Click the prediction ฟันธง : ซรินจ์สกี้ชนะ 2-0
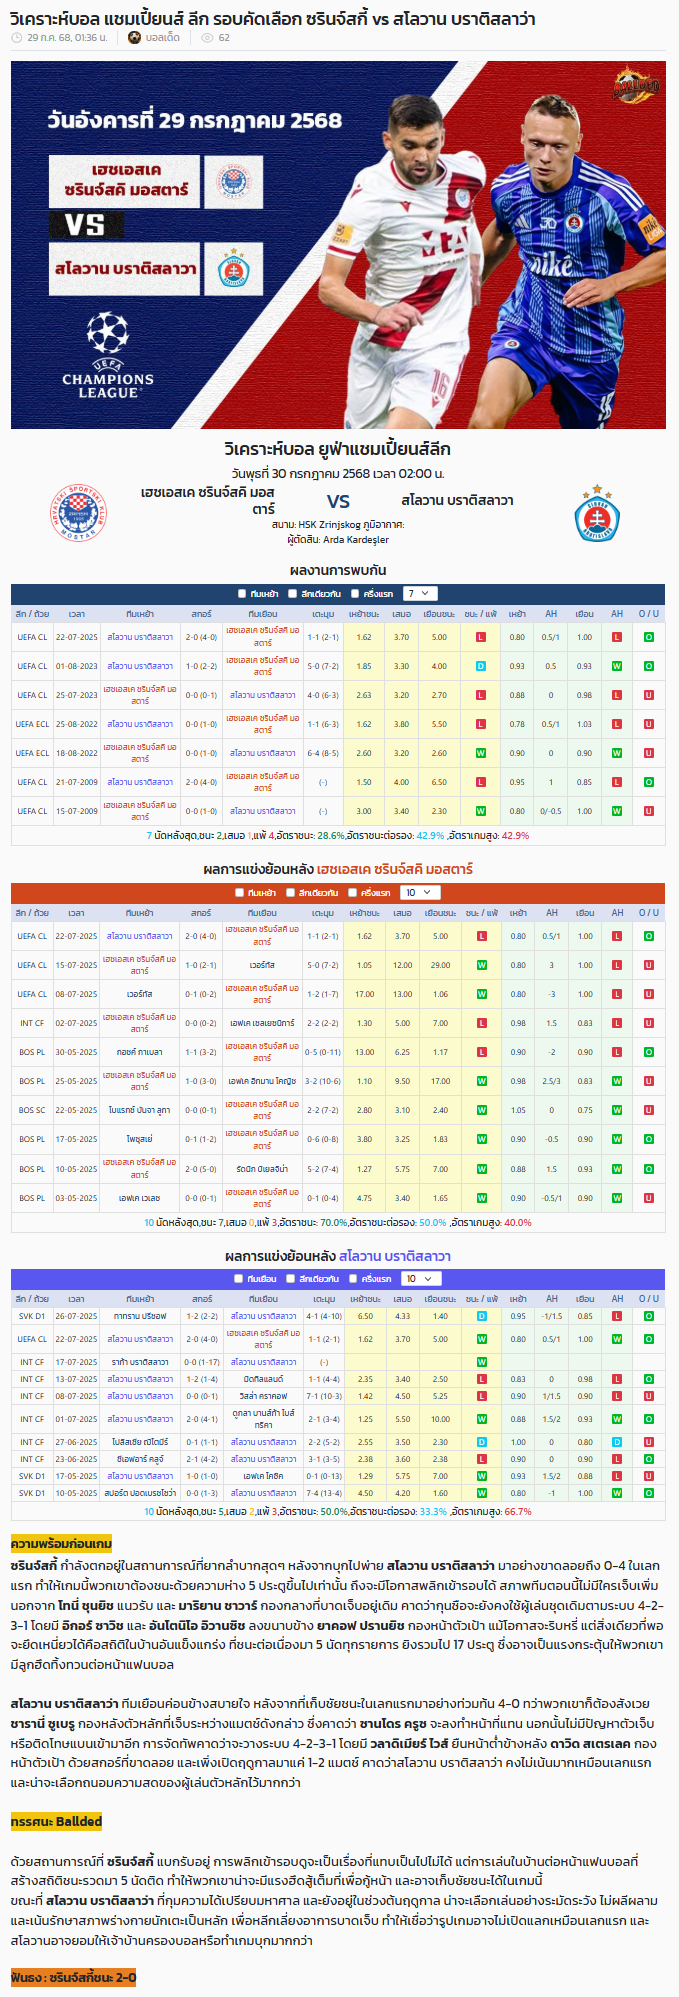Screen dimensions: 679x1997 (x=73, y=1978)
